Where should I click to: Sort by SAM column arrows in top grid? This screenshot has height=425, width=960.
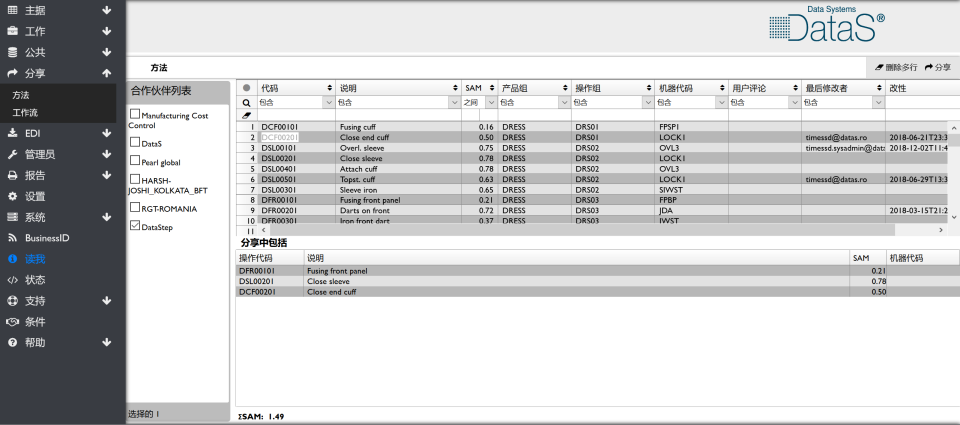[492, 88]
